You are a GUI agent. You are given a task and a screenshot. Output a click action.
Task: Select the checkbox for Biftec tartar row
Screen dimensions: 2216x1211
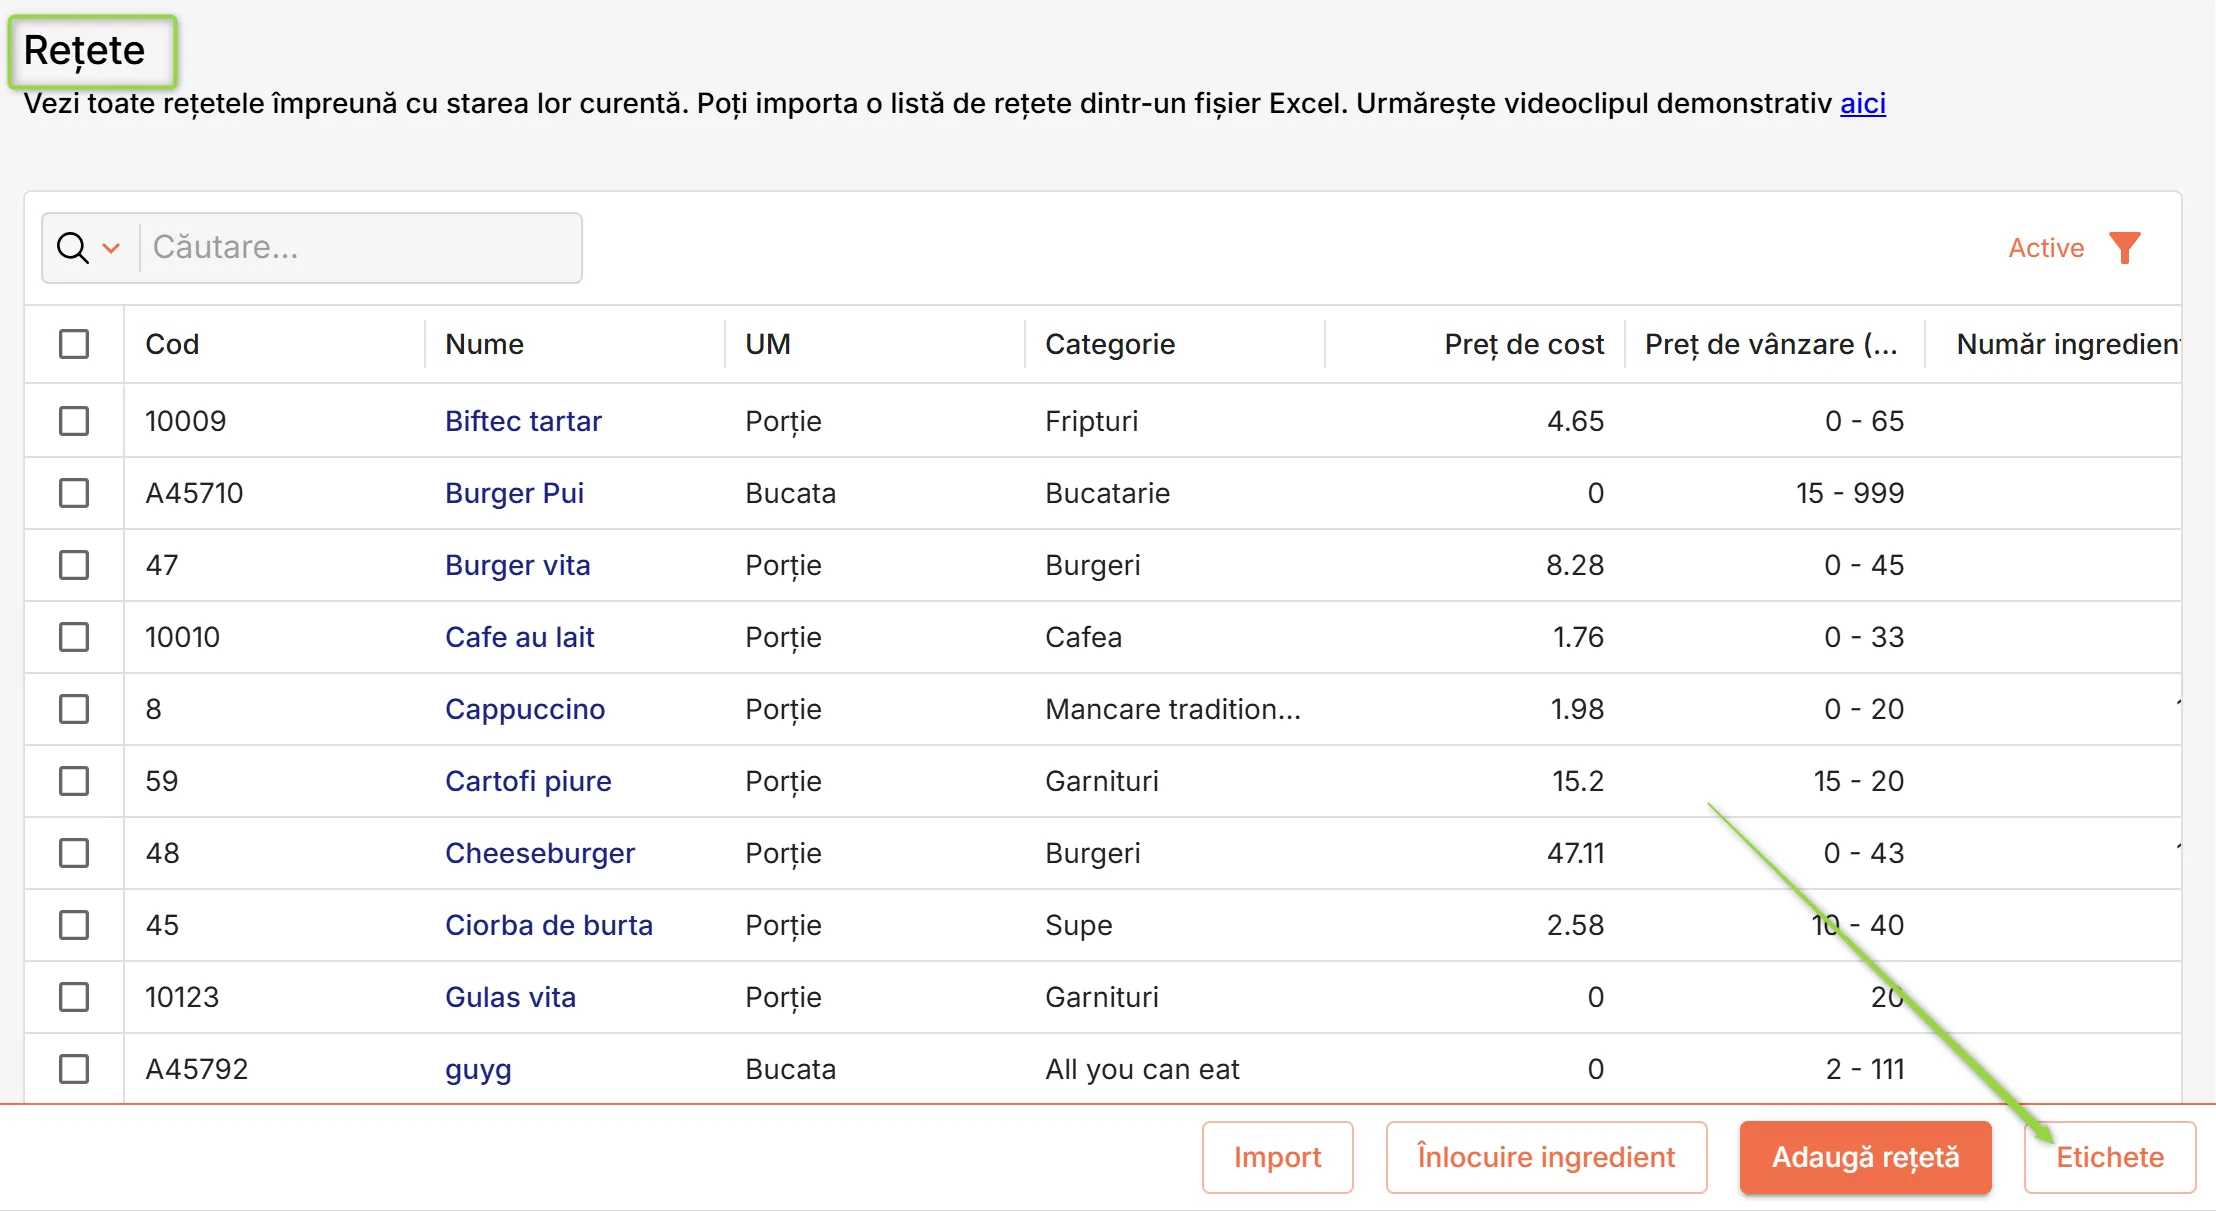pyautogui.click(x=74, y=421)
